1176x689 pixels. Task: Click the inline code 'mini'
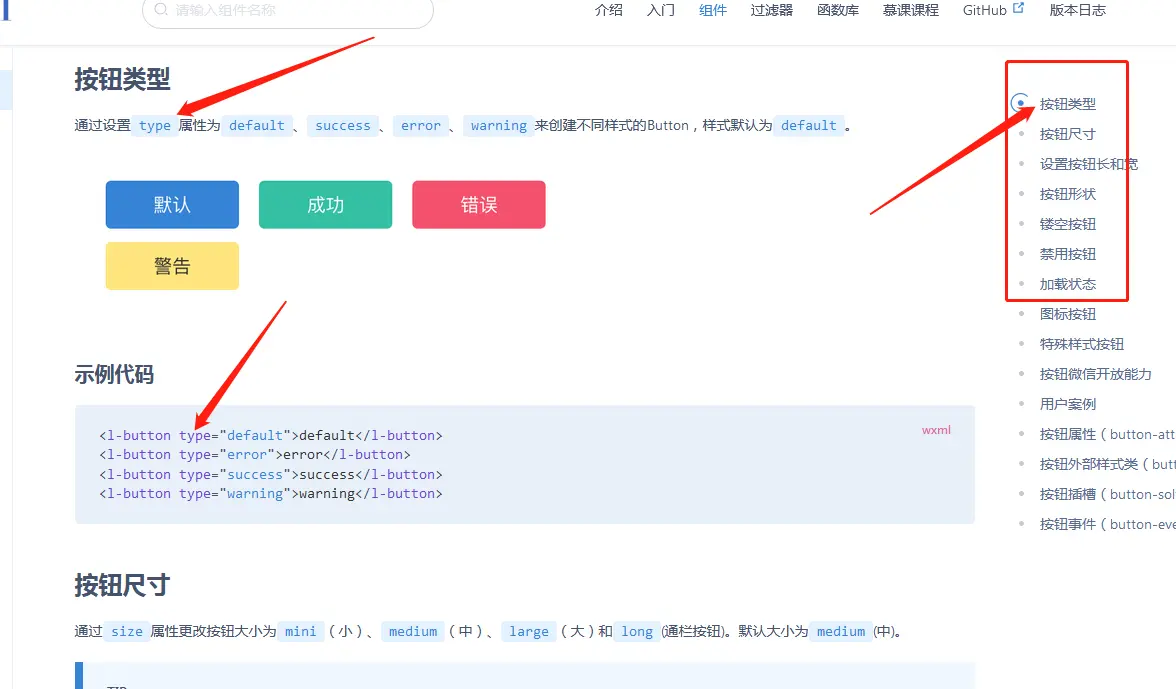[301, 631]
